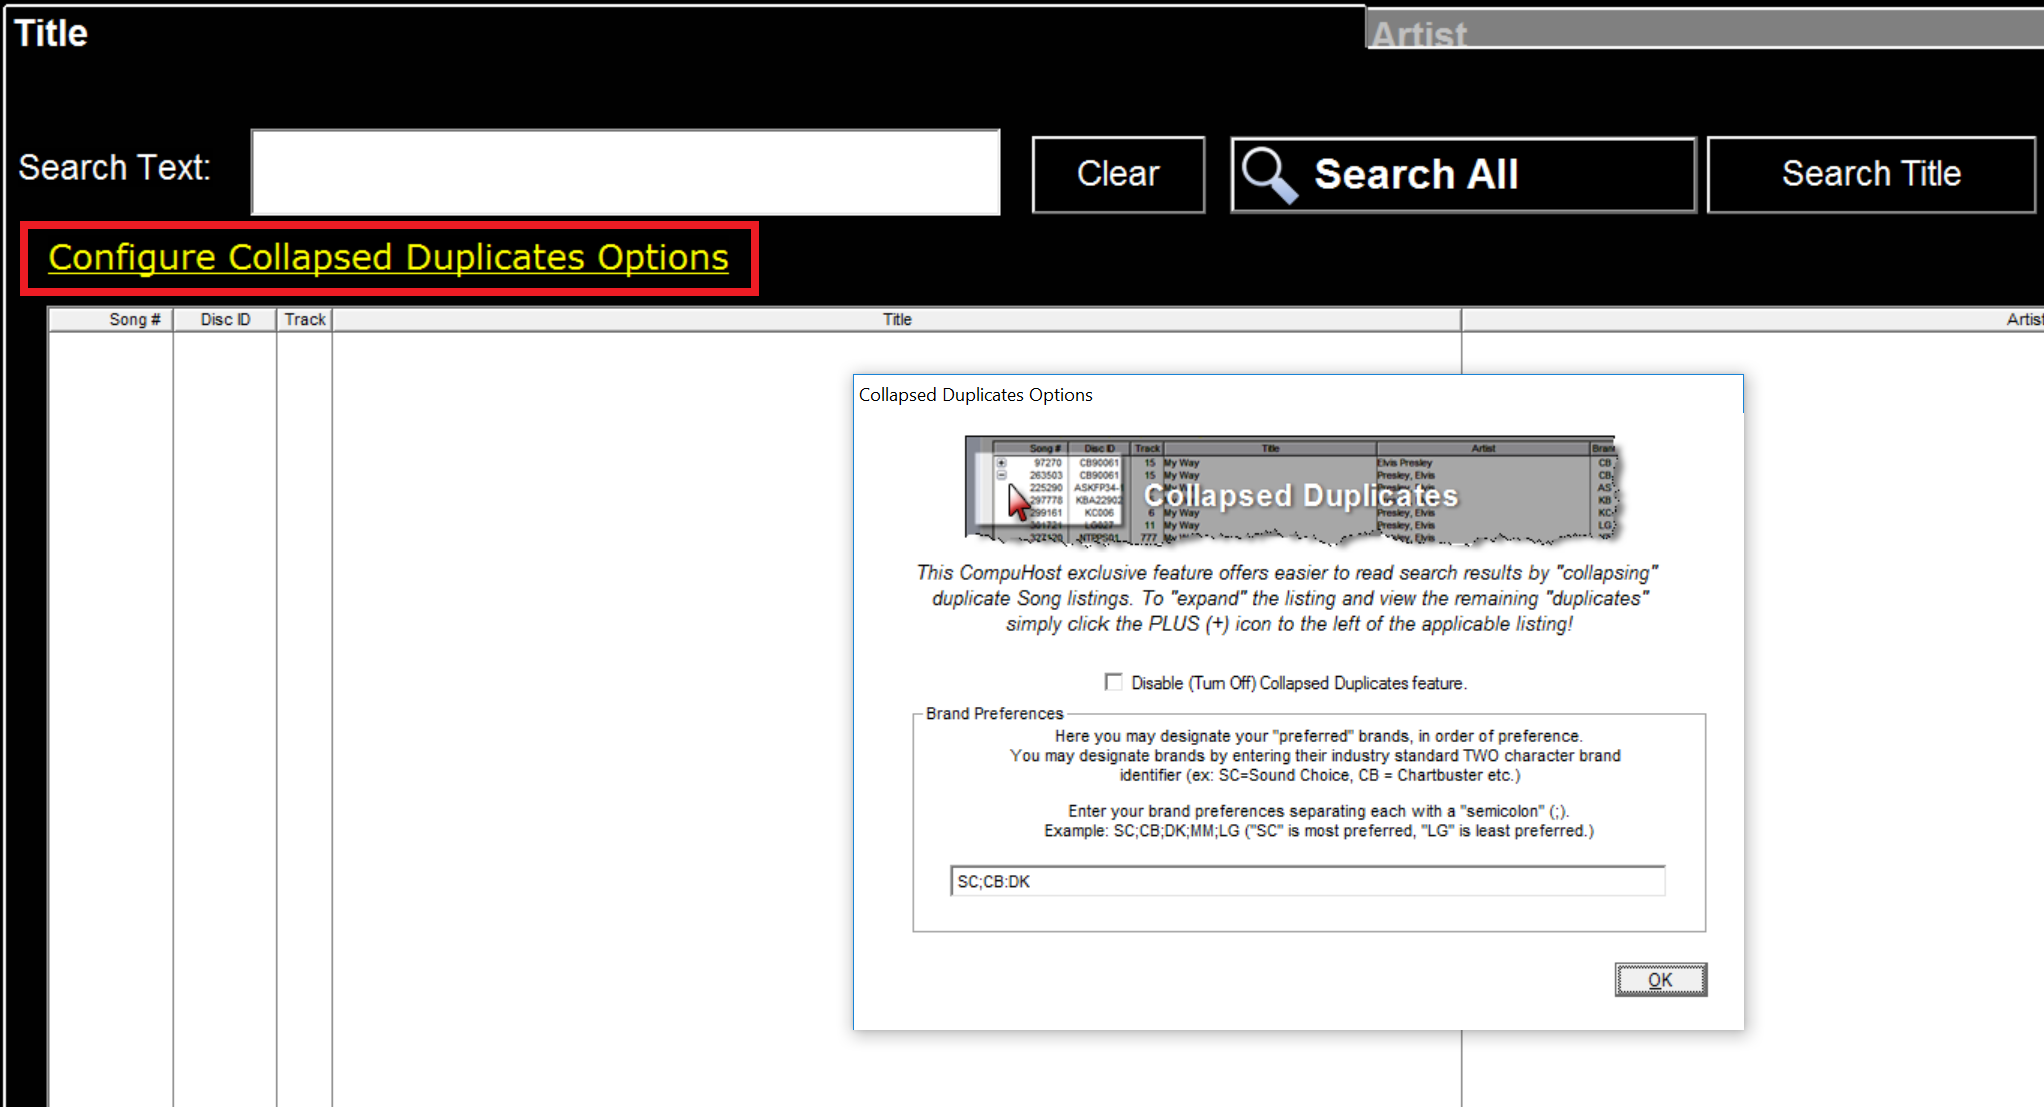2044x1107 pixels.
Task: Click the red cursor arrow in banner image
Action: click(x=1017, y=501)
